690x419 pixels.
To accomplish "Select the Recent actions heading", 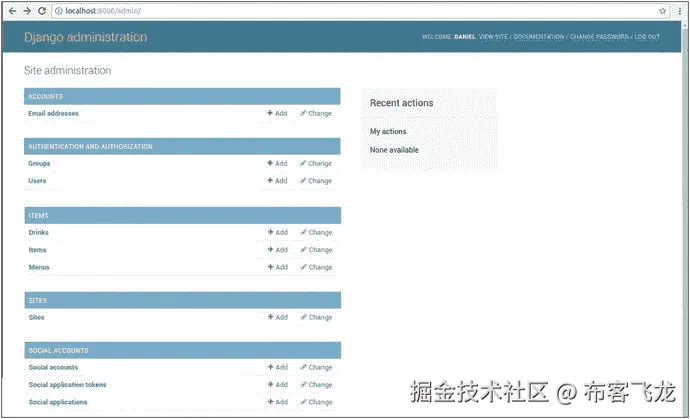I will click(401, 103).
